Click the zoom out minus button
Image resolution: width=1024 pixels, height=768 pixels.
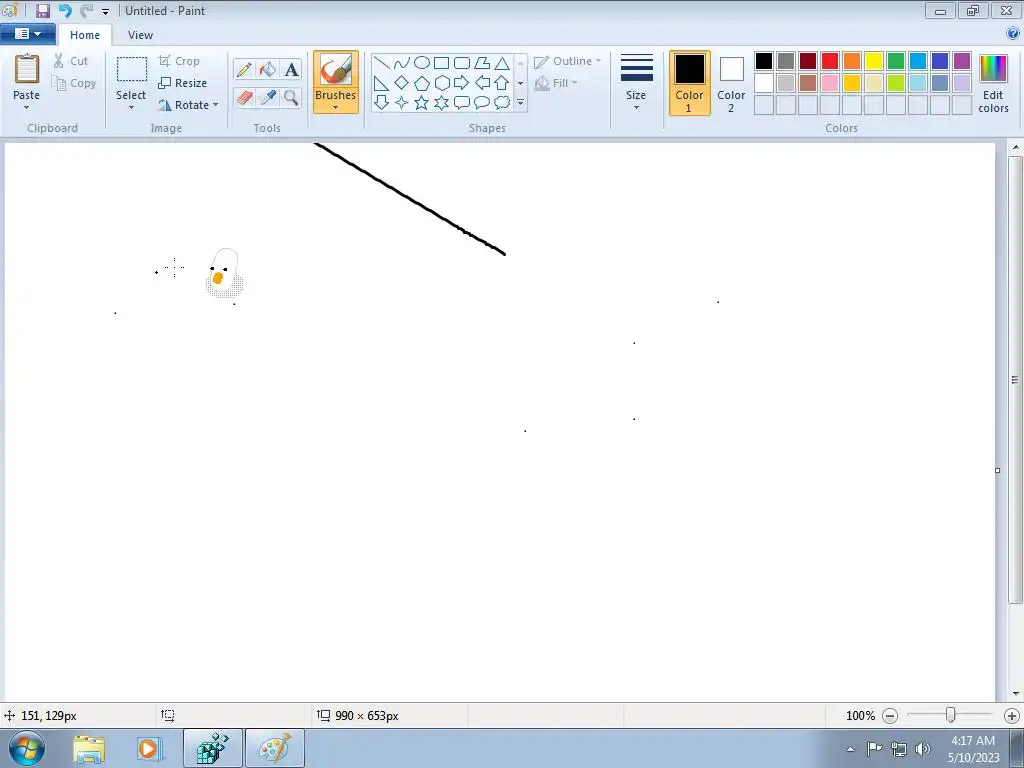coord(889,716)
